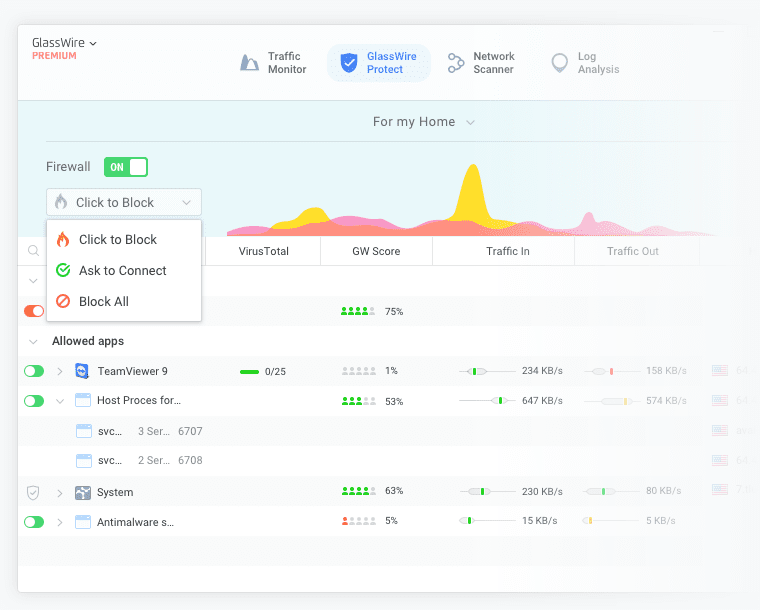Click the US flag in Host Process row

click(720, 401)
